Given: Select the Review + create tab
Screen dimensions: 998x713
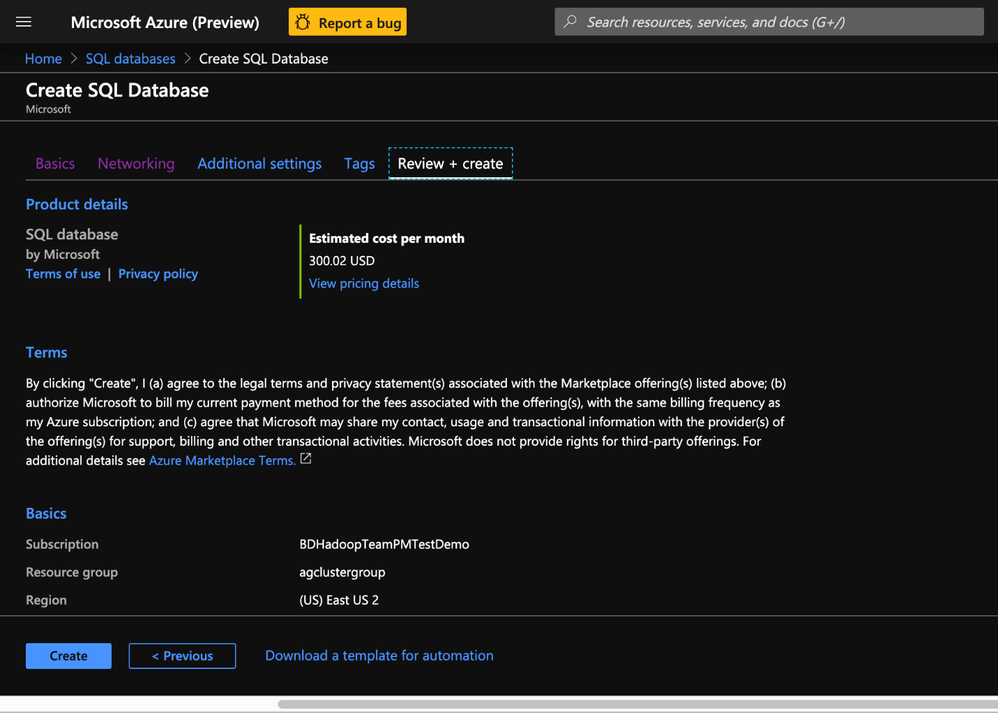Looking at the screenshot, I should [x=451, y=164].
